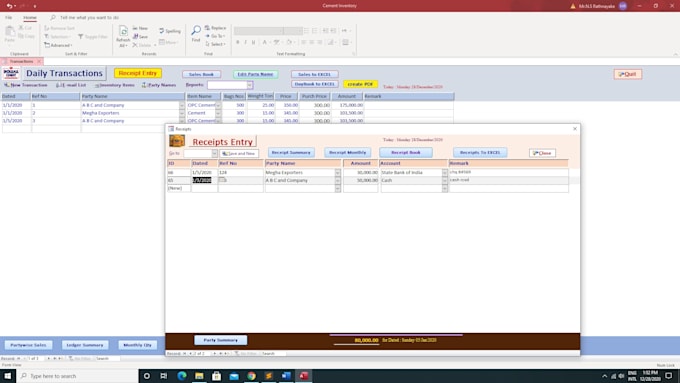Screen dimensions: 680x383
Task: Open Windows Start menu
Action: [x=7, y=376]
